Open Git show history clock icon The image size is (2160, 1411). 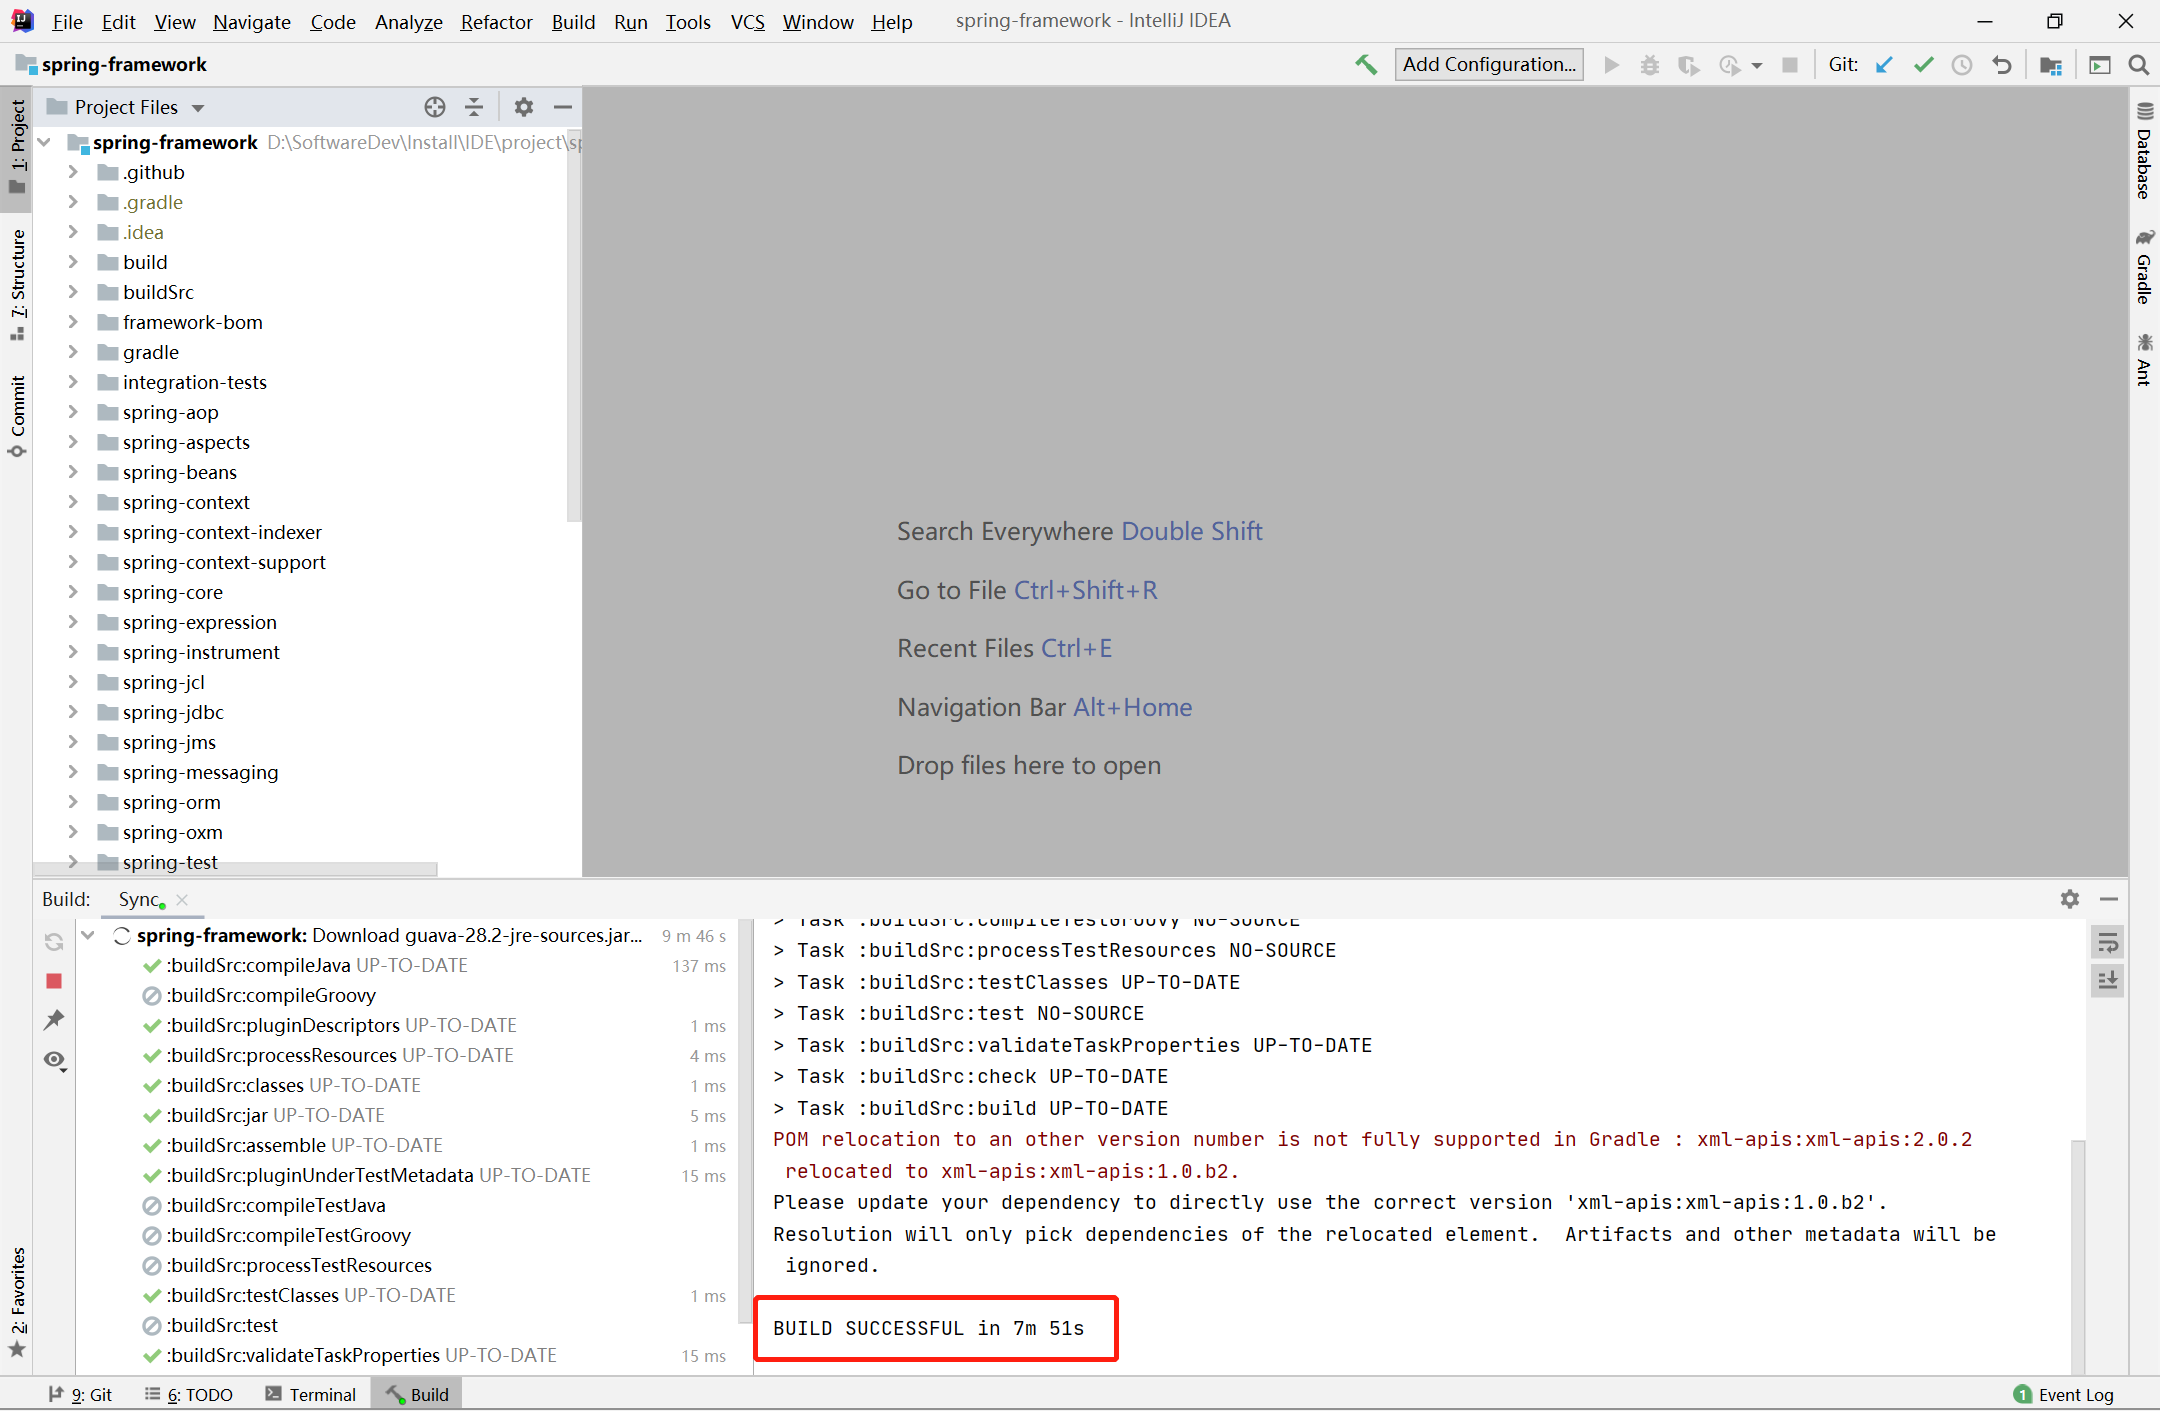(1962, 65)
